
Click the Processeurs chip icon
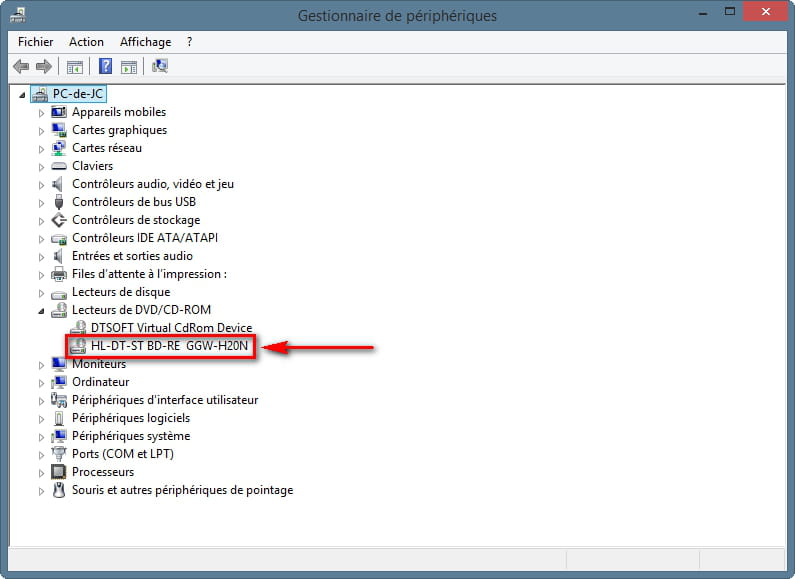click(x=59, y=472)
